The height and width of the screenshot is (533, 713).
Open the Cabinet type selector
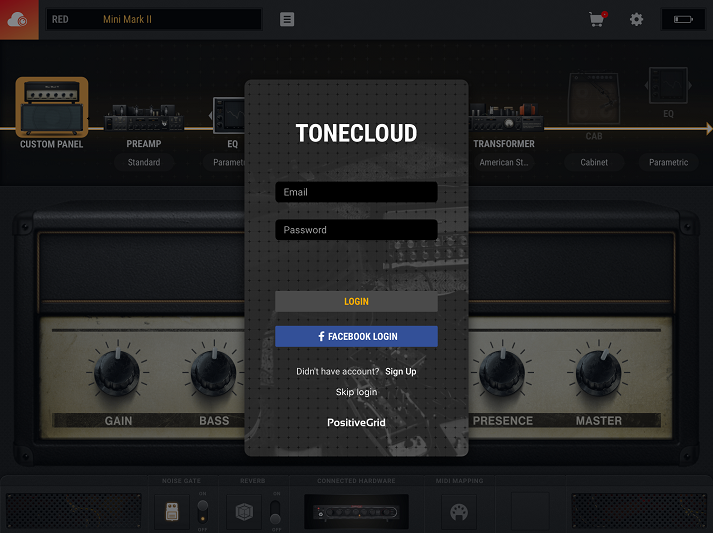[x=594, y=162]
